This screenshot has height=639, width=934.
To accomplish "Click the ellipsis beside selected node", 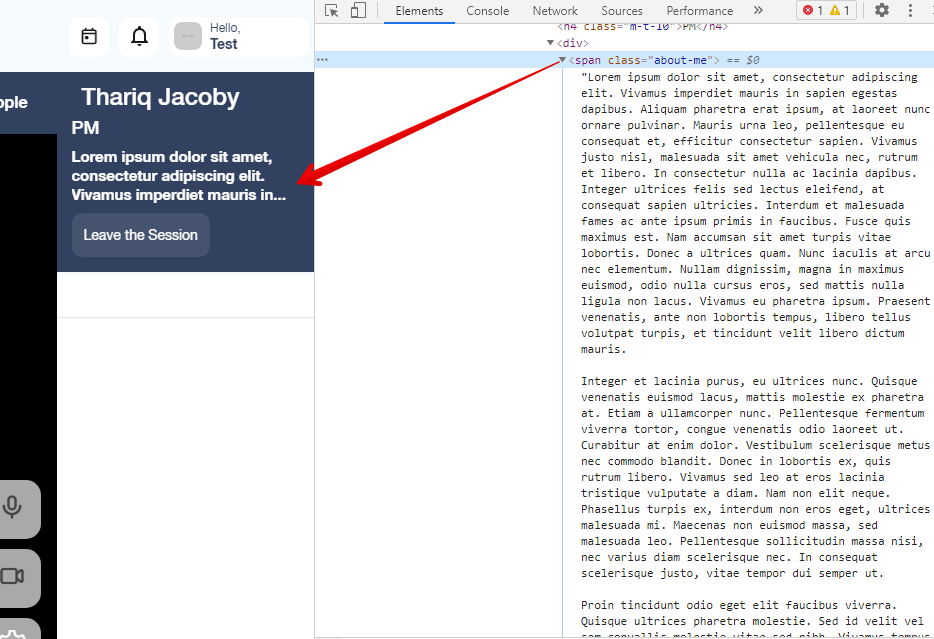I will [322, 60].
